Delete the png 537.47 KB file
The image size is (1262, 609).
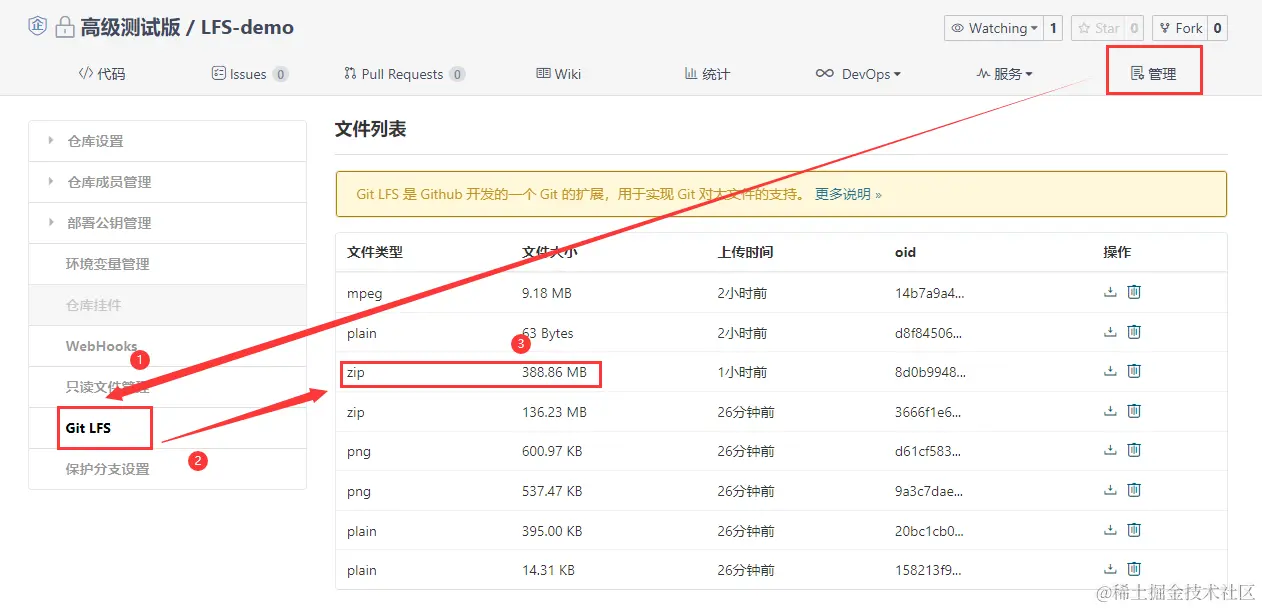(x=1134, y=490)
